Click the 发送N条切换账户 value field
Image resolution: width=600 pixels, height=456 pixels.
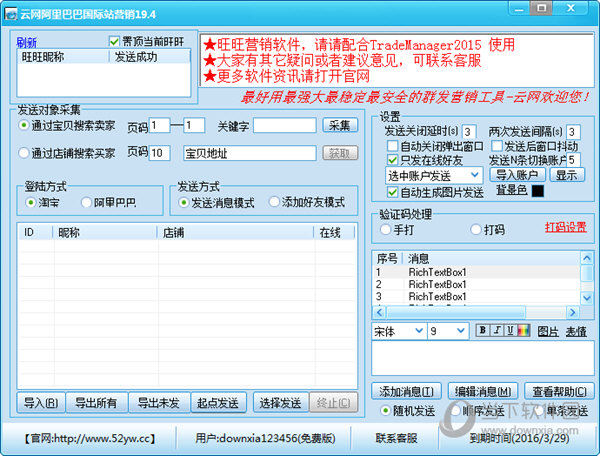pos(573,160)
